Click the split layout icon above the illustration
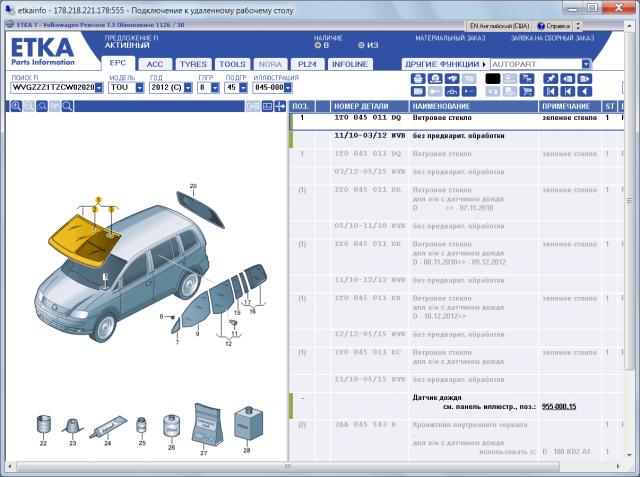Viewport: 640px width, 477px height. pyautogui.click(x=267, y=106)
